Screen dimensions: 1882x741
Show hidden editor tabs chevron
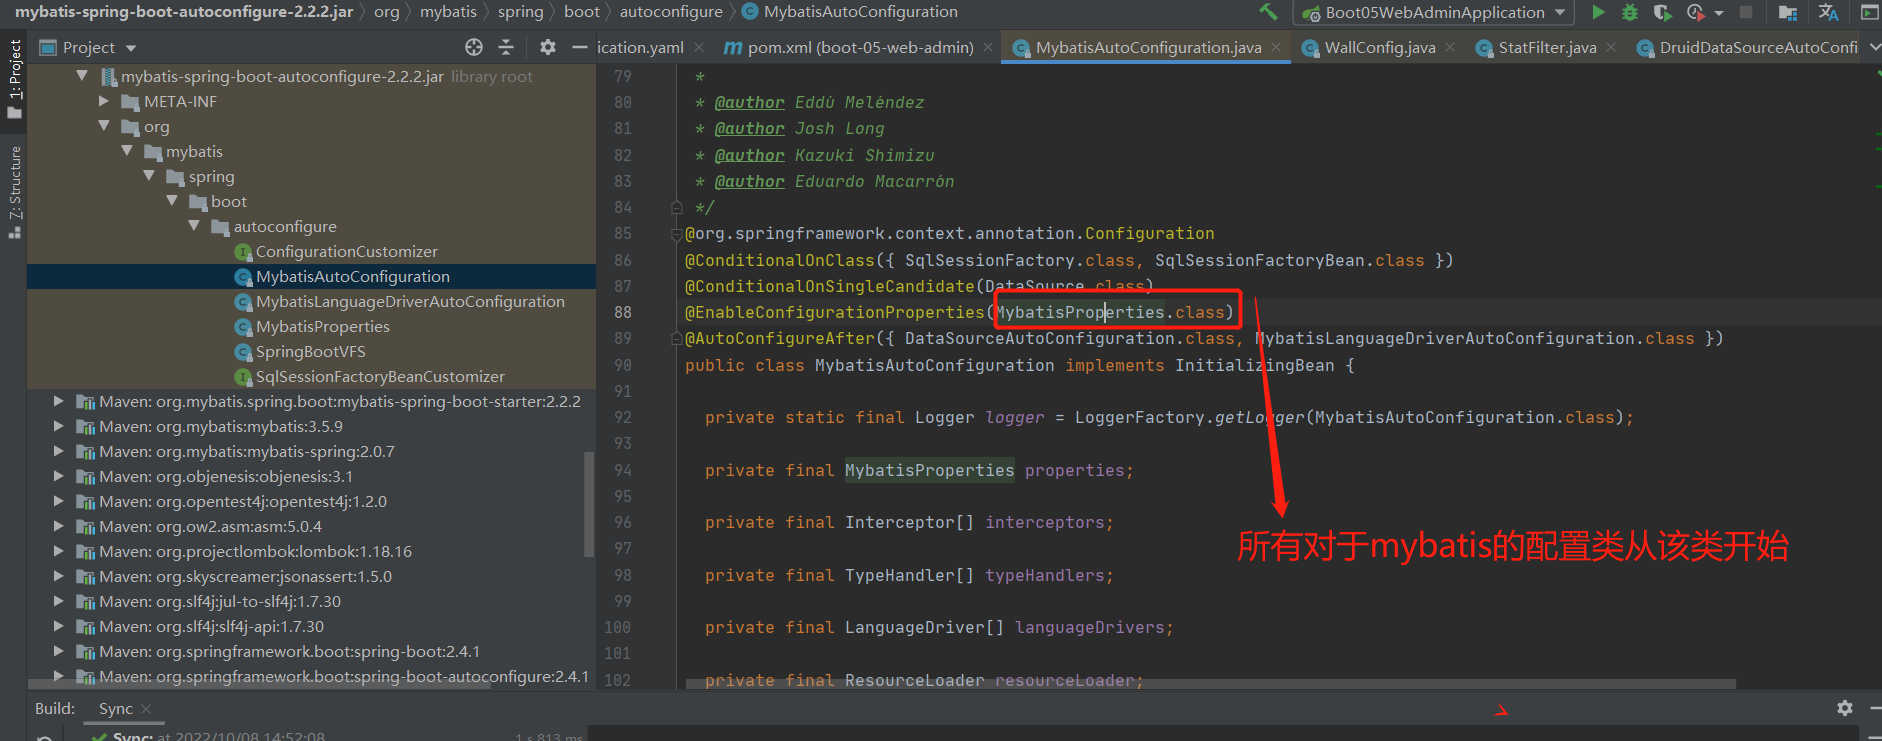(x=1873, y=47)
